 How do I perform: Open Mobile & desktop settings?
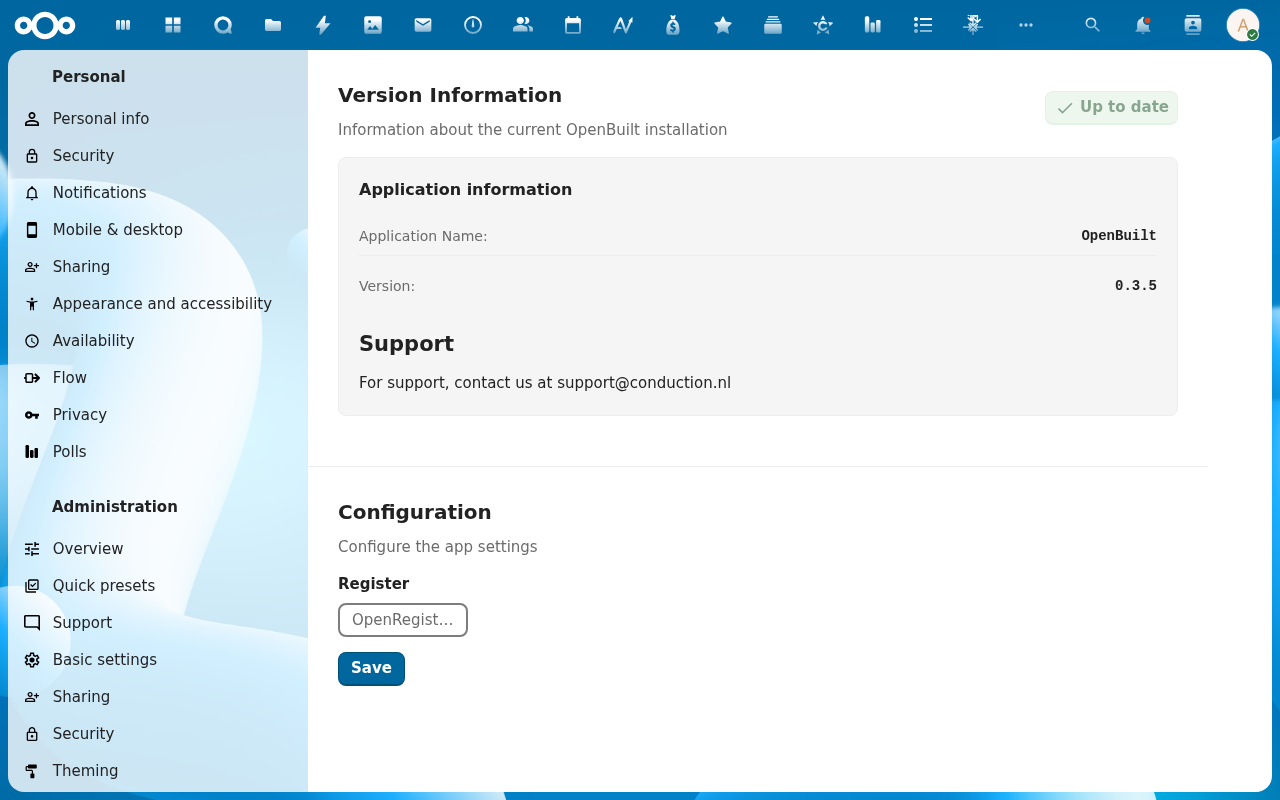click(158, 230)
